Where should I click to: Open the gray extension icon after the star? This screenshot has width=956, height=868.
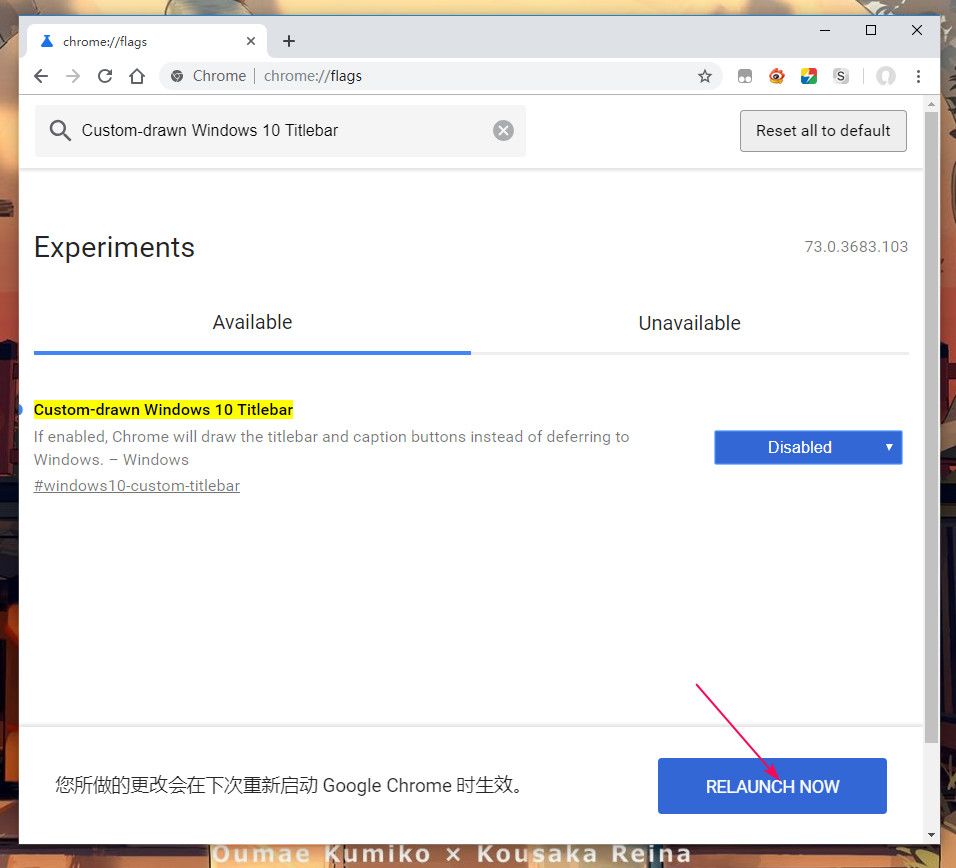tap(744, 76)
